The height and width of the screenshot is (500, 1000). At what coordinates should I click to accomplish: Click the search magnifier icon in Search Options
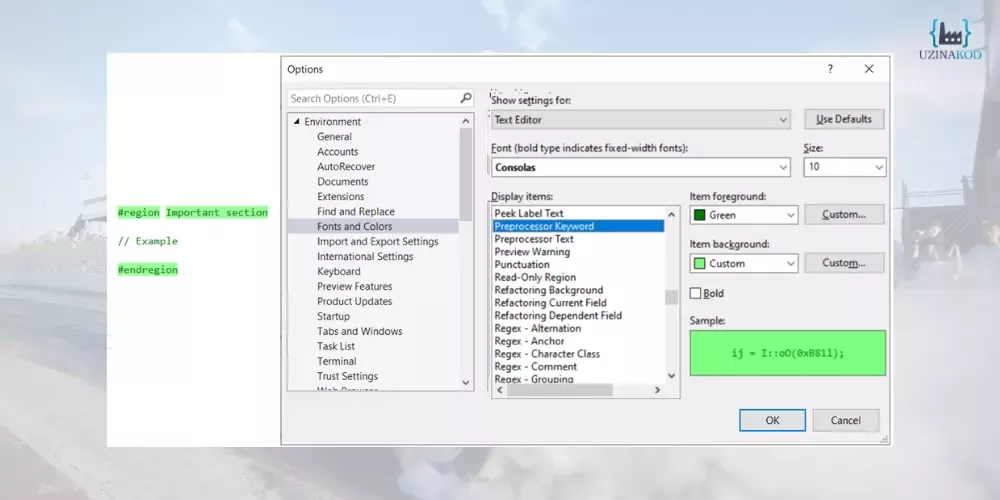click(465, 98)
